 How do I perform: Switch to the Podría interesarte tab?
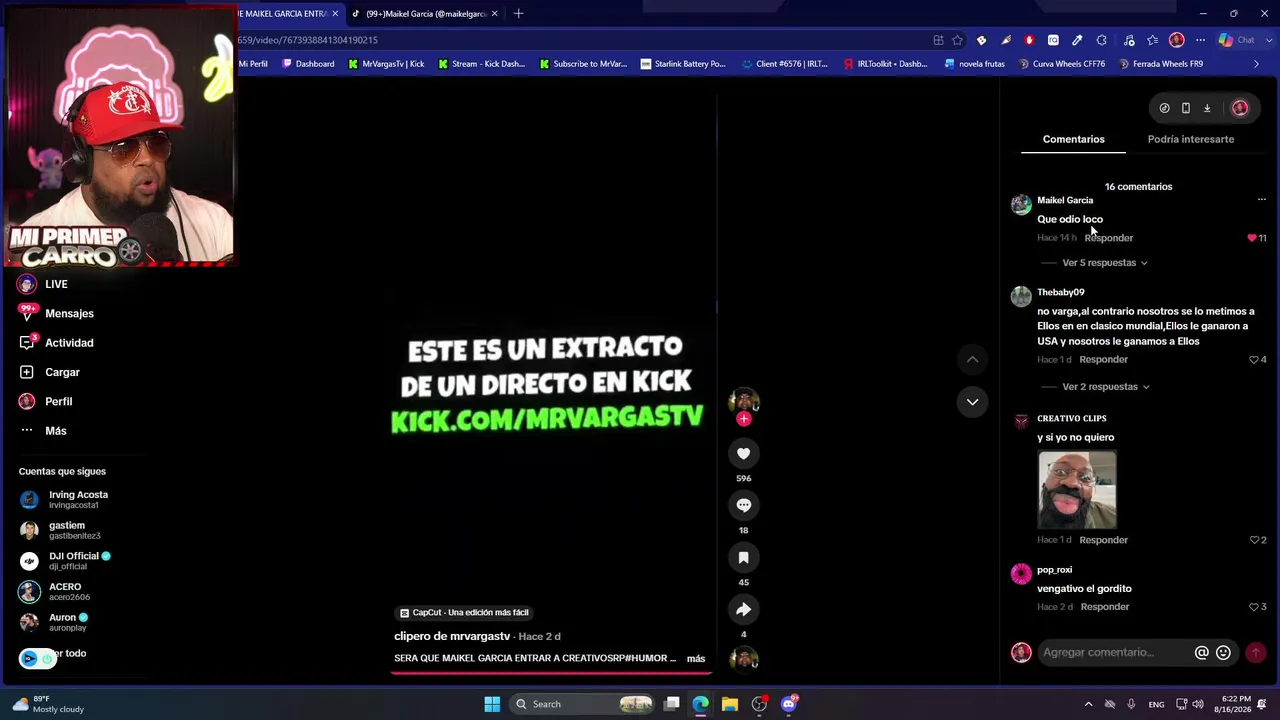tap(1190, 139)
